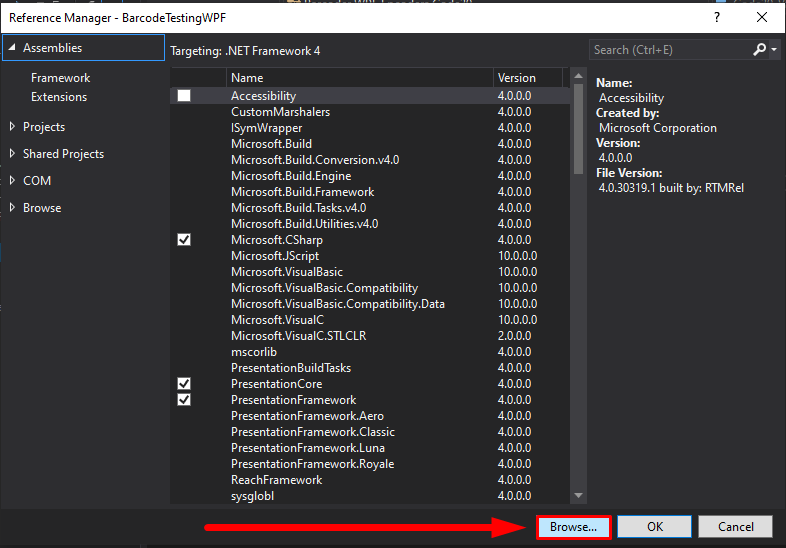
Task: Click version 2.0.0.0 of Microsoft.VisualC.STLCLR
Action: click(x=514, y=336)
